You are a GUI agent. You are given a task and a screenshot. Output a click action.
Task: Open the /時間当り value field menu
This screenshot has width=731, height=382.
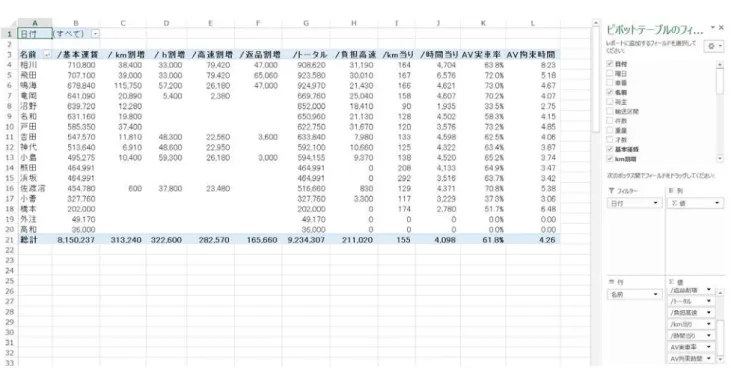point(709,335)
